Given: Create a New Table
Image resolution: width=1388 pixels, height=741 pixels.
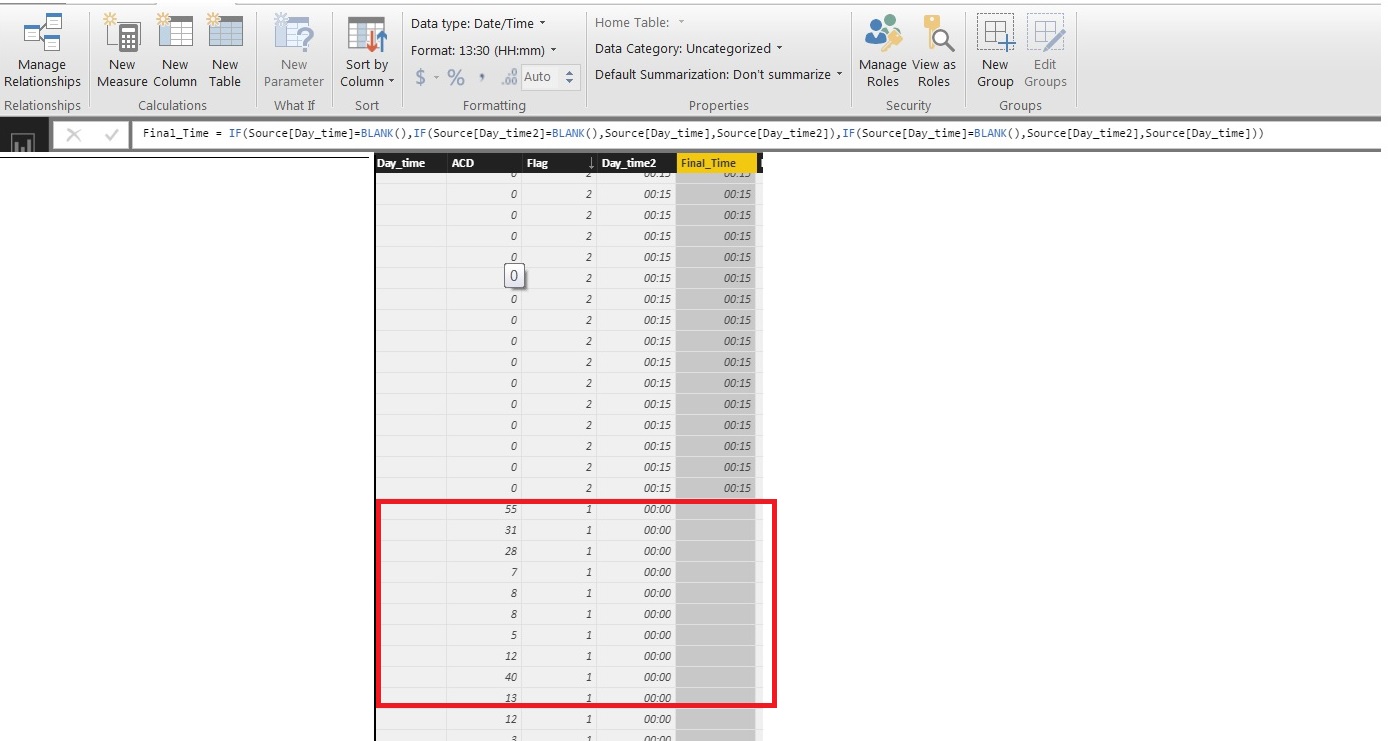Looking at the screenshot, I should point(225,52).
